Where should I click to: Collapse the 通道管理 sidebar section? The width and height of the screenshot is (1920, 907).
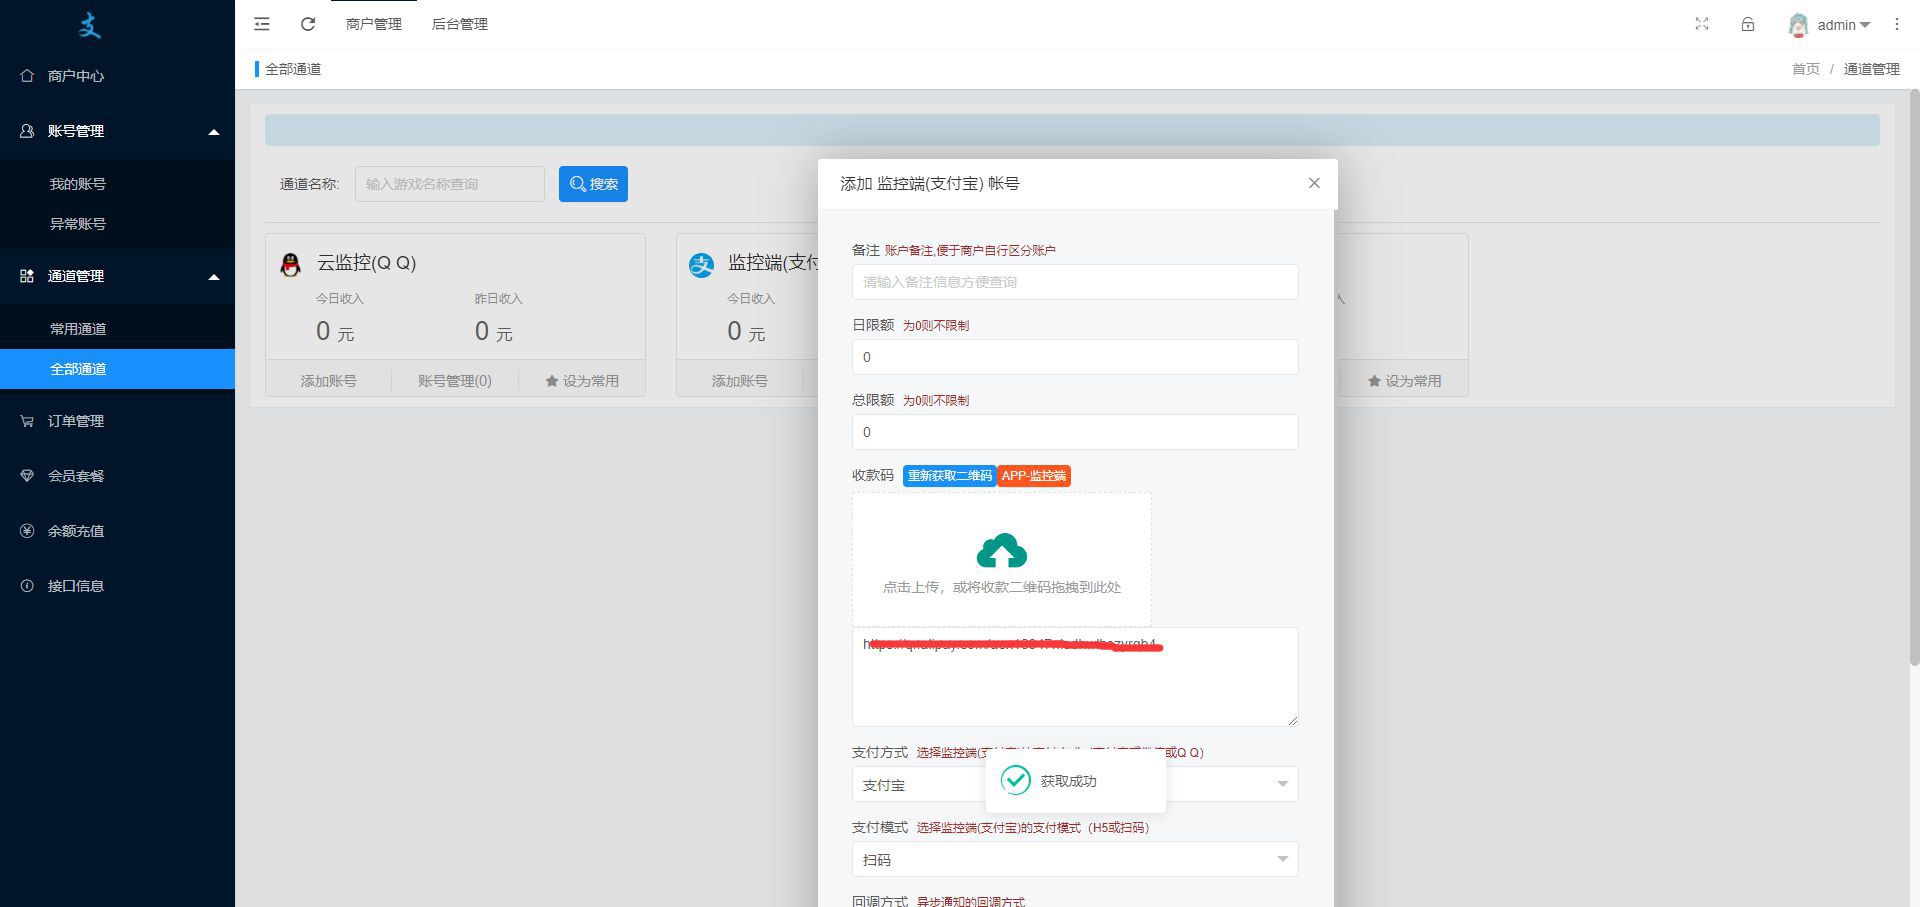(213, 277)
